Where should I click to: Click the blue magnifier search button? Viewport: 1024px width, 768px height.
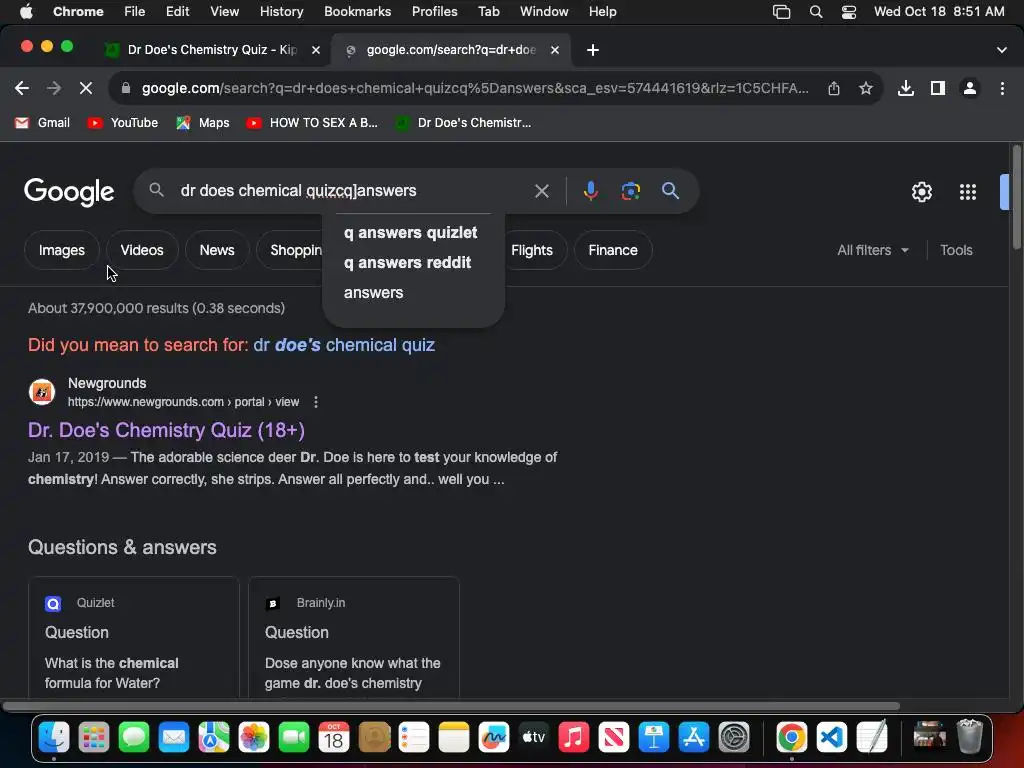[x=670, y=191]
